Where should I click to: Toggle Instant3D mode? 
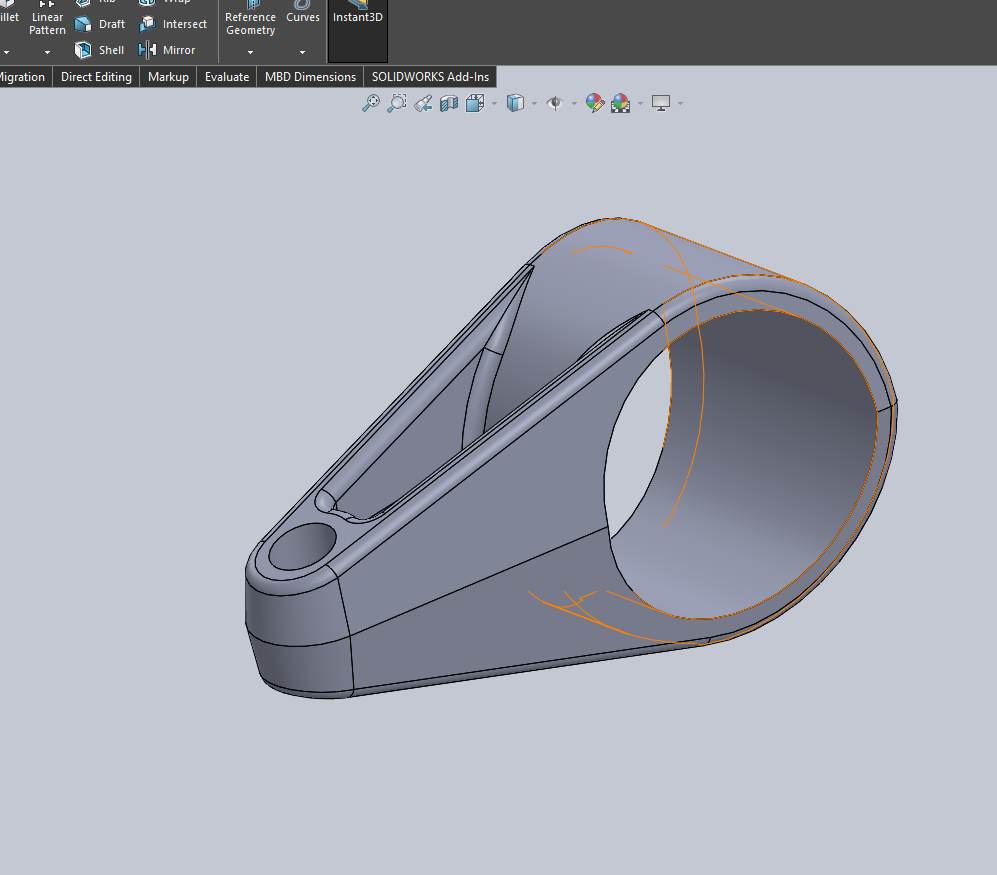coord(357,16)
